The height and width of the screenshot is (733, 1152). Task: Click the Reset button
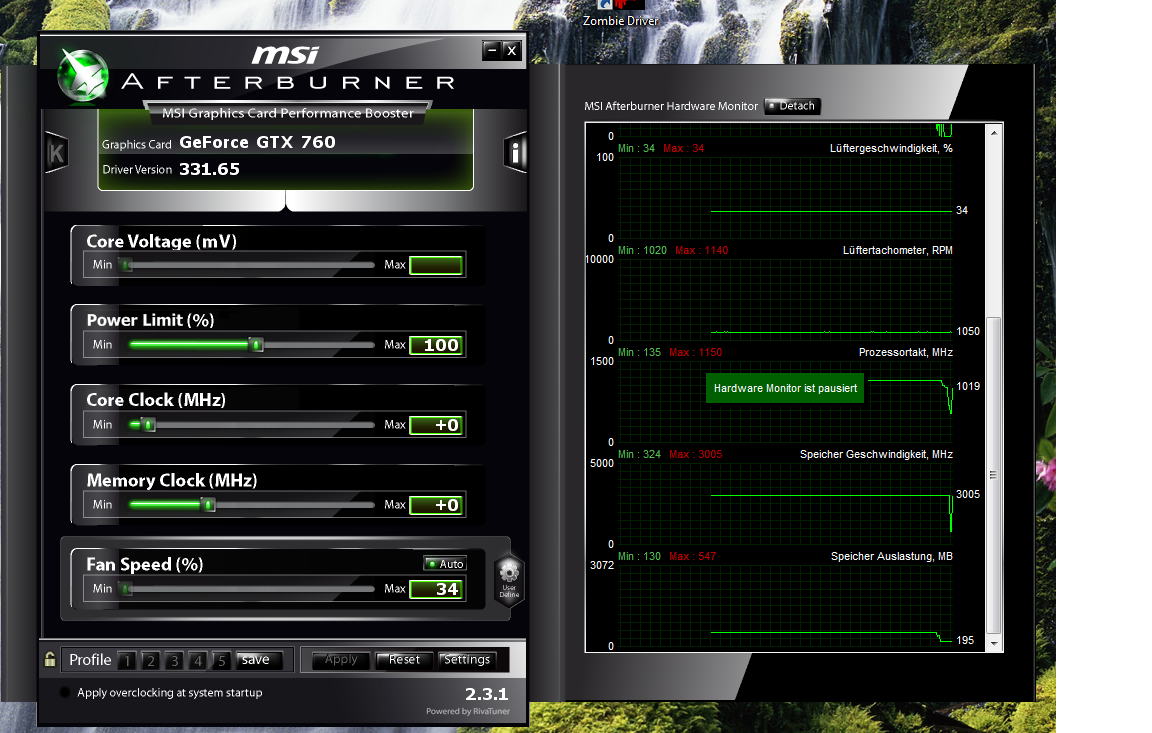pos(404,660)
